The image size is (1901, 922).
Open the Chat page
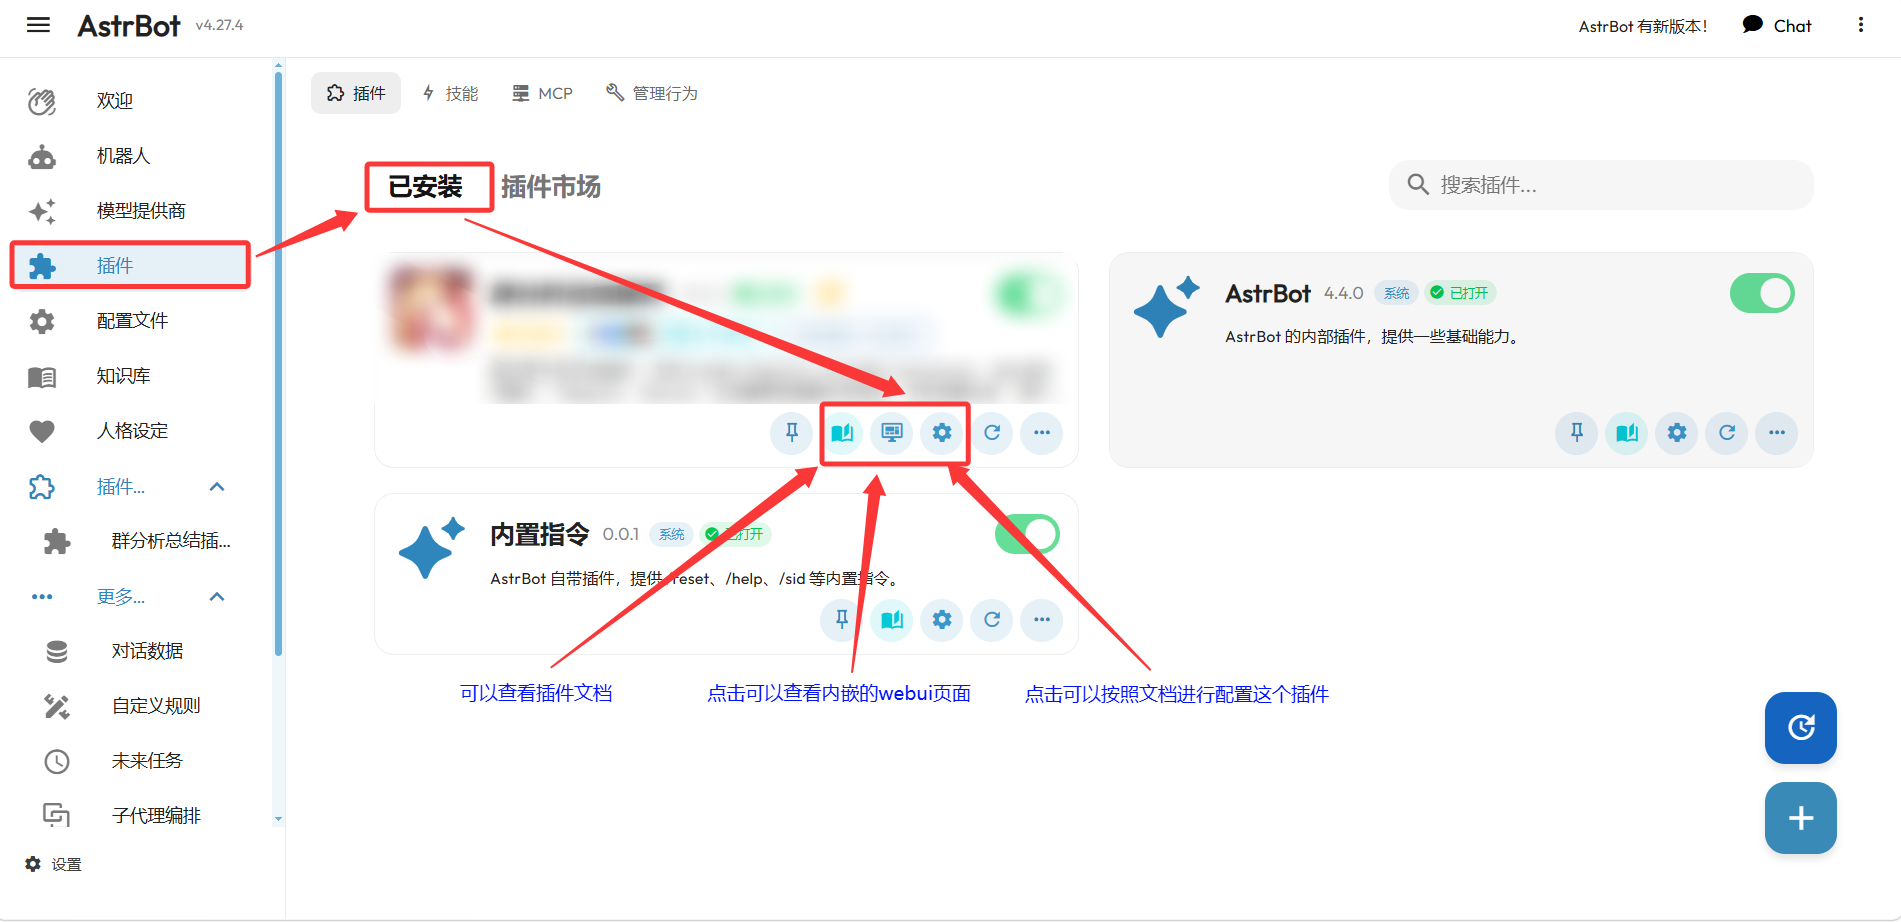tap(1777, 26)
